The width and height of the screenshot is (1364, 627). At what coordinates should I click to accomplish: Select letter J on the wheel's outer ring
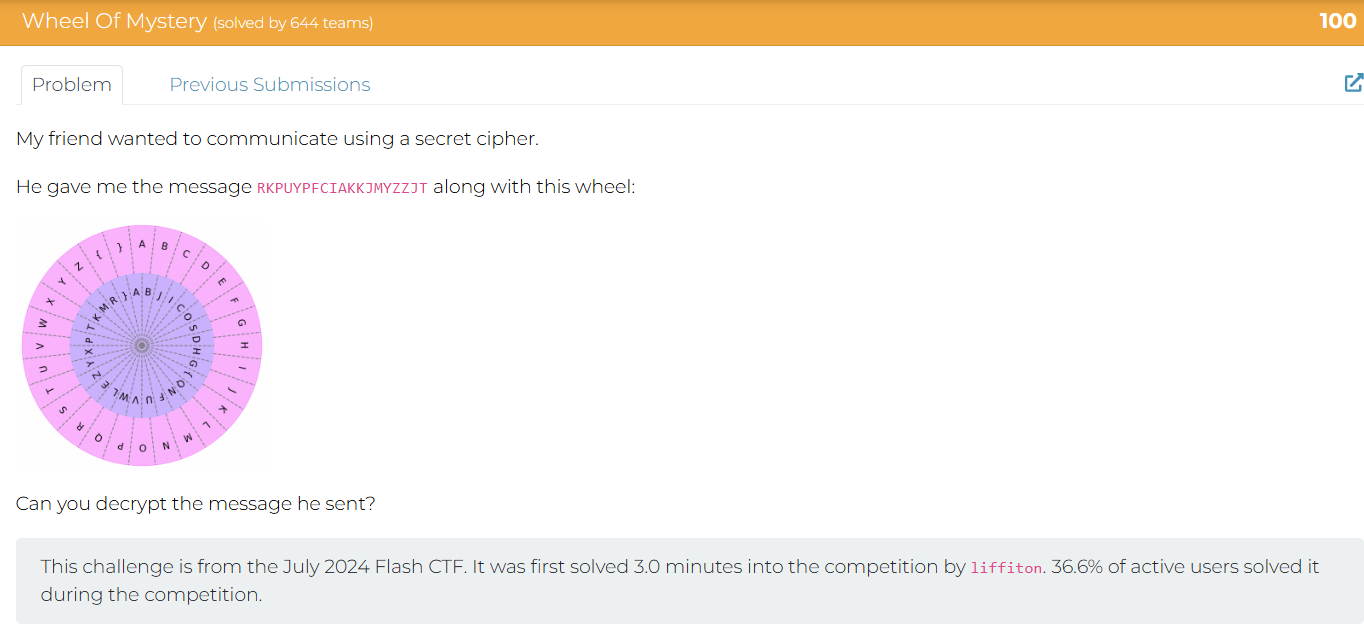pos(233,390)
